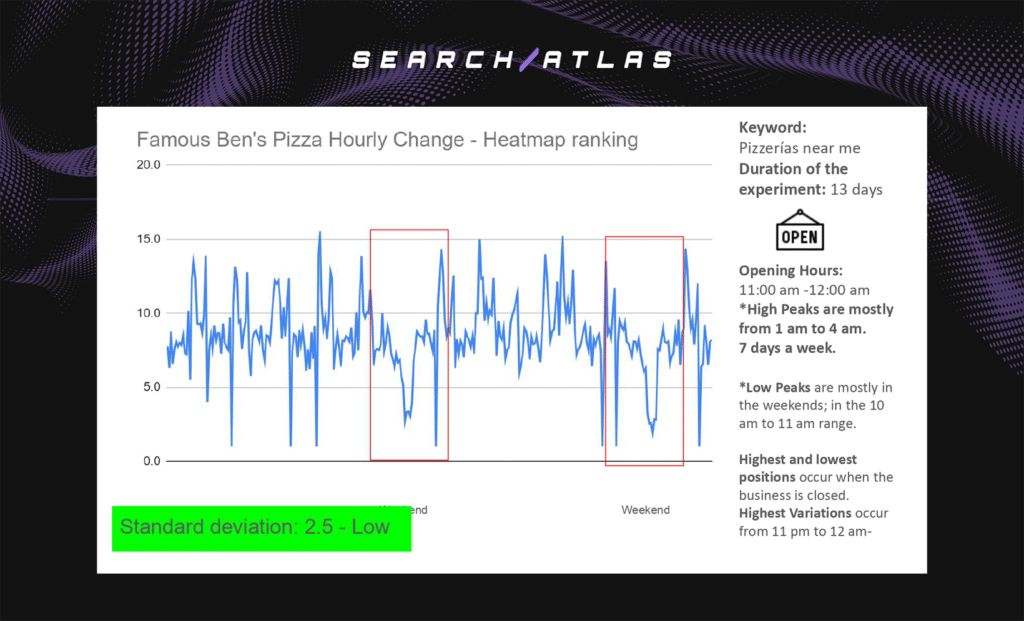Click the '5.0' y-axis label
The image size is (1024, 621).
151,387
